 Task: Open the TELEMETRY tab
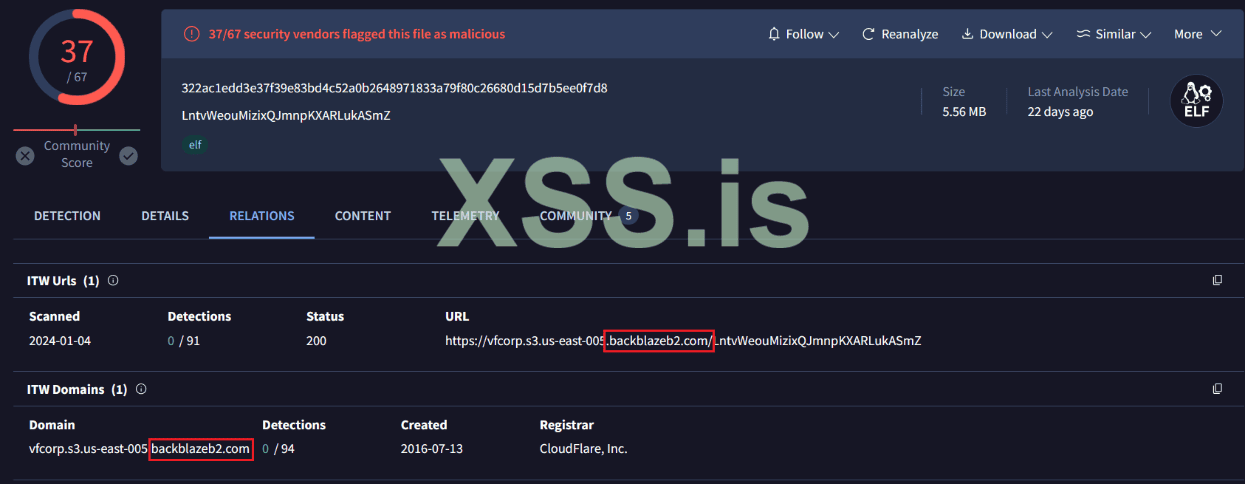point(465,216)
